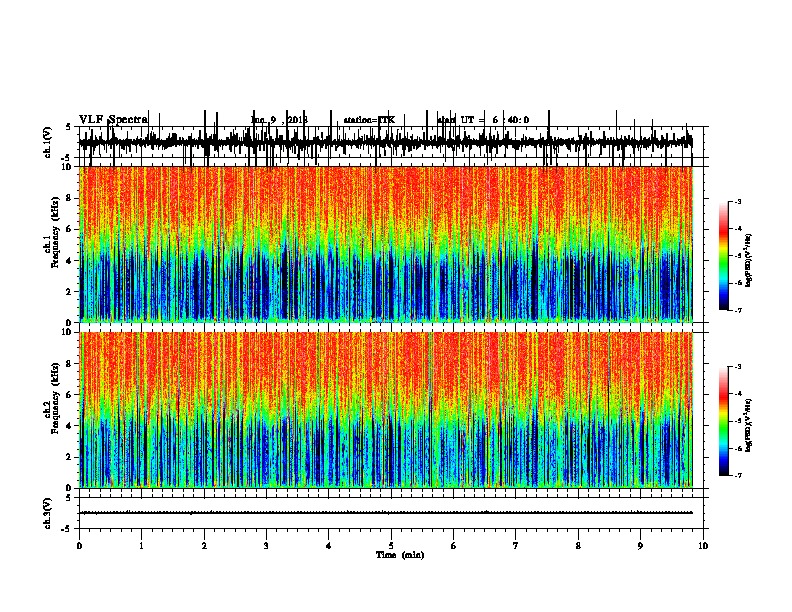Click the "ch.1(V)" waveform axis label

[x=47, y=142]
